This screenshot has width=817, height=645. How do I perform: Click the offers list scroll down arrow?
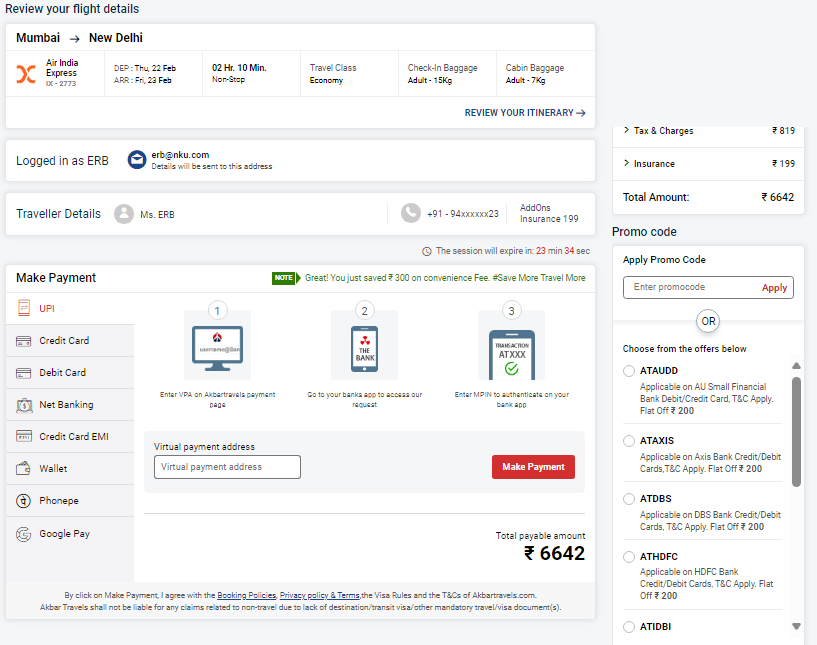(x=796, y=626)
